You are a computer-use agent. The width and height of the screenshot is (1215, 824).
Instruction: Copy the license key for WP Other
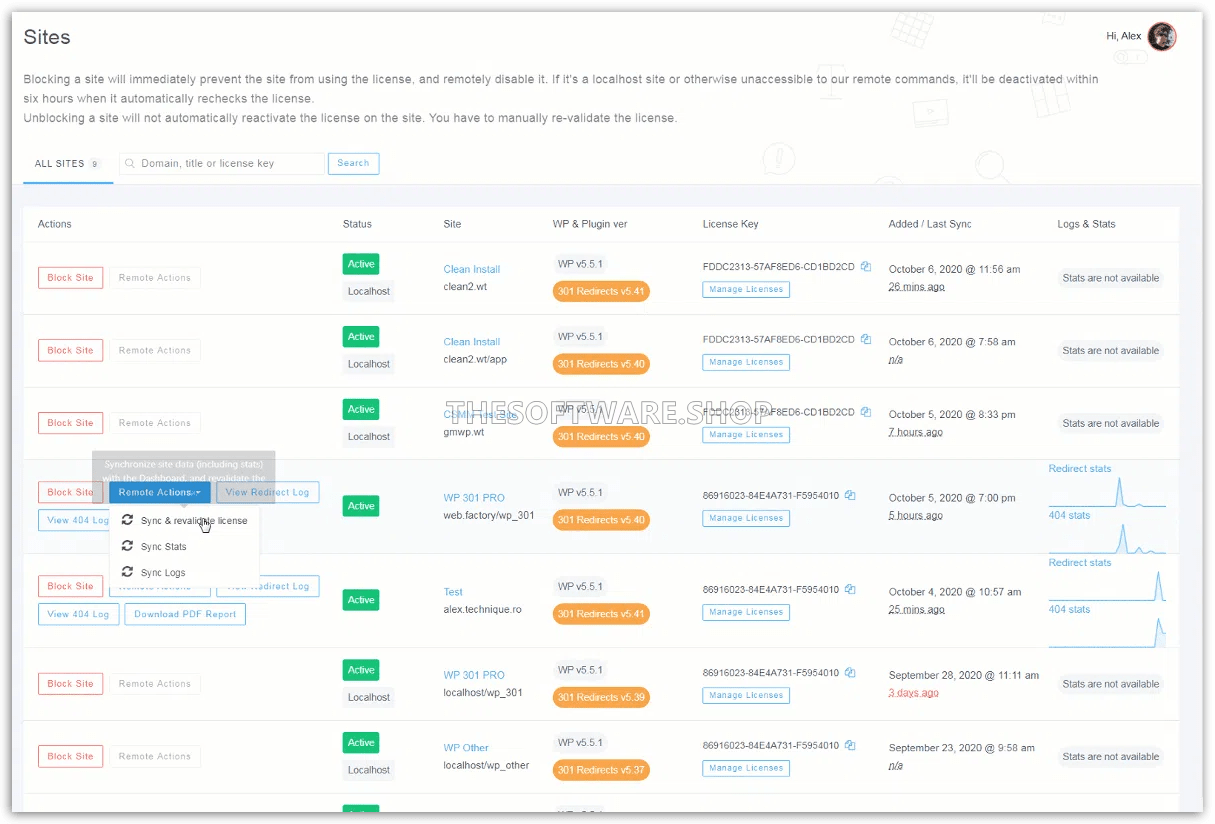[x=850, y=745]
